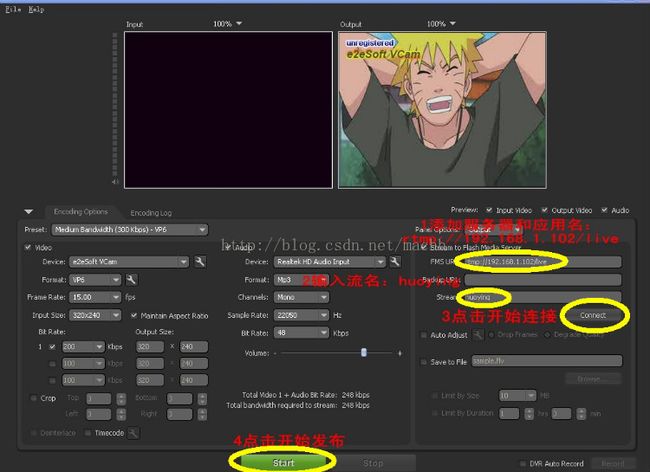This screenshot has height=472, width=650.
Task: Open video device settings wrench icon
Action: click(200, 261)
